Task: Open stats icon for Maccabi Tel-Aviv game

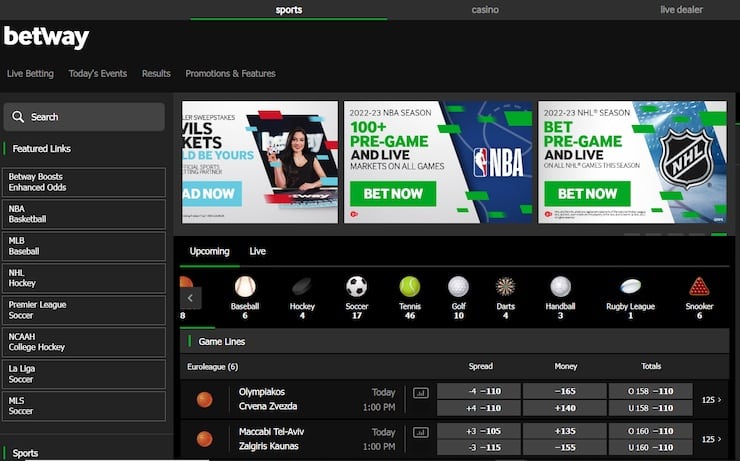Action: tap(420, 432)
